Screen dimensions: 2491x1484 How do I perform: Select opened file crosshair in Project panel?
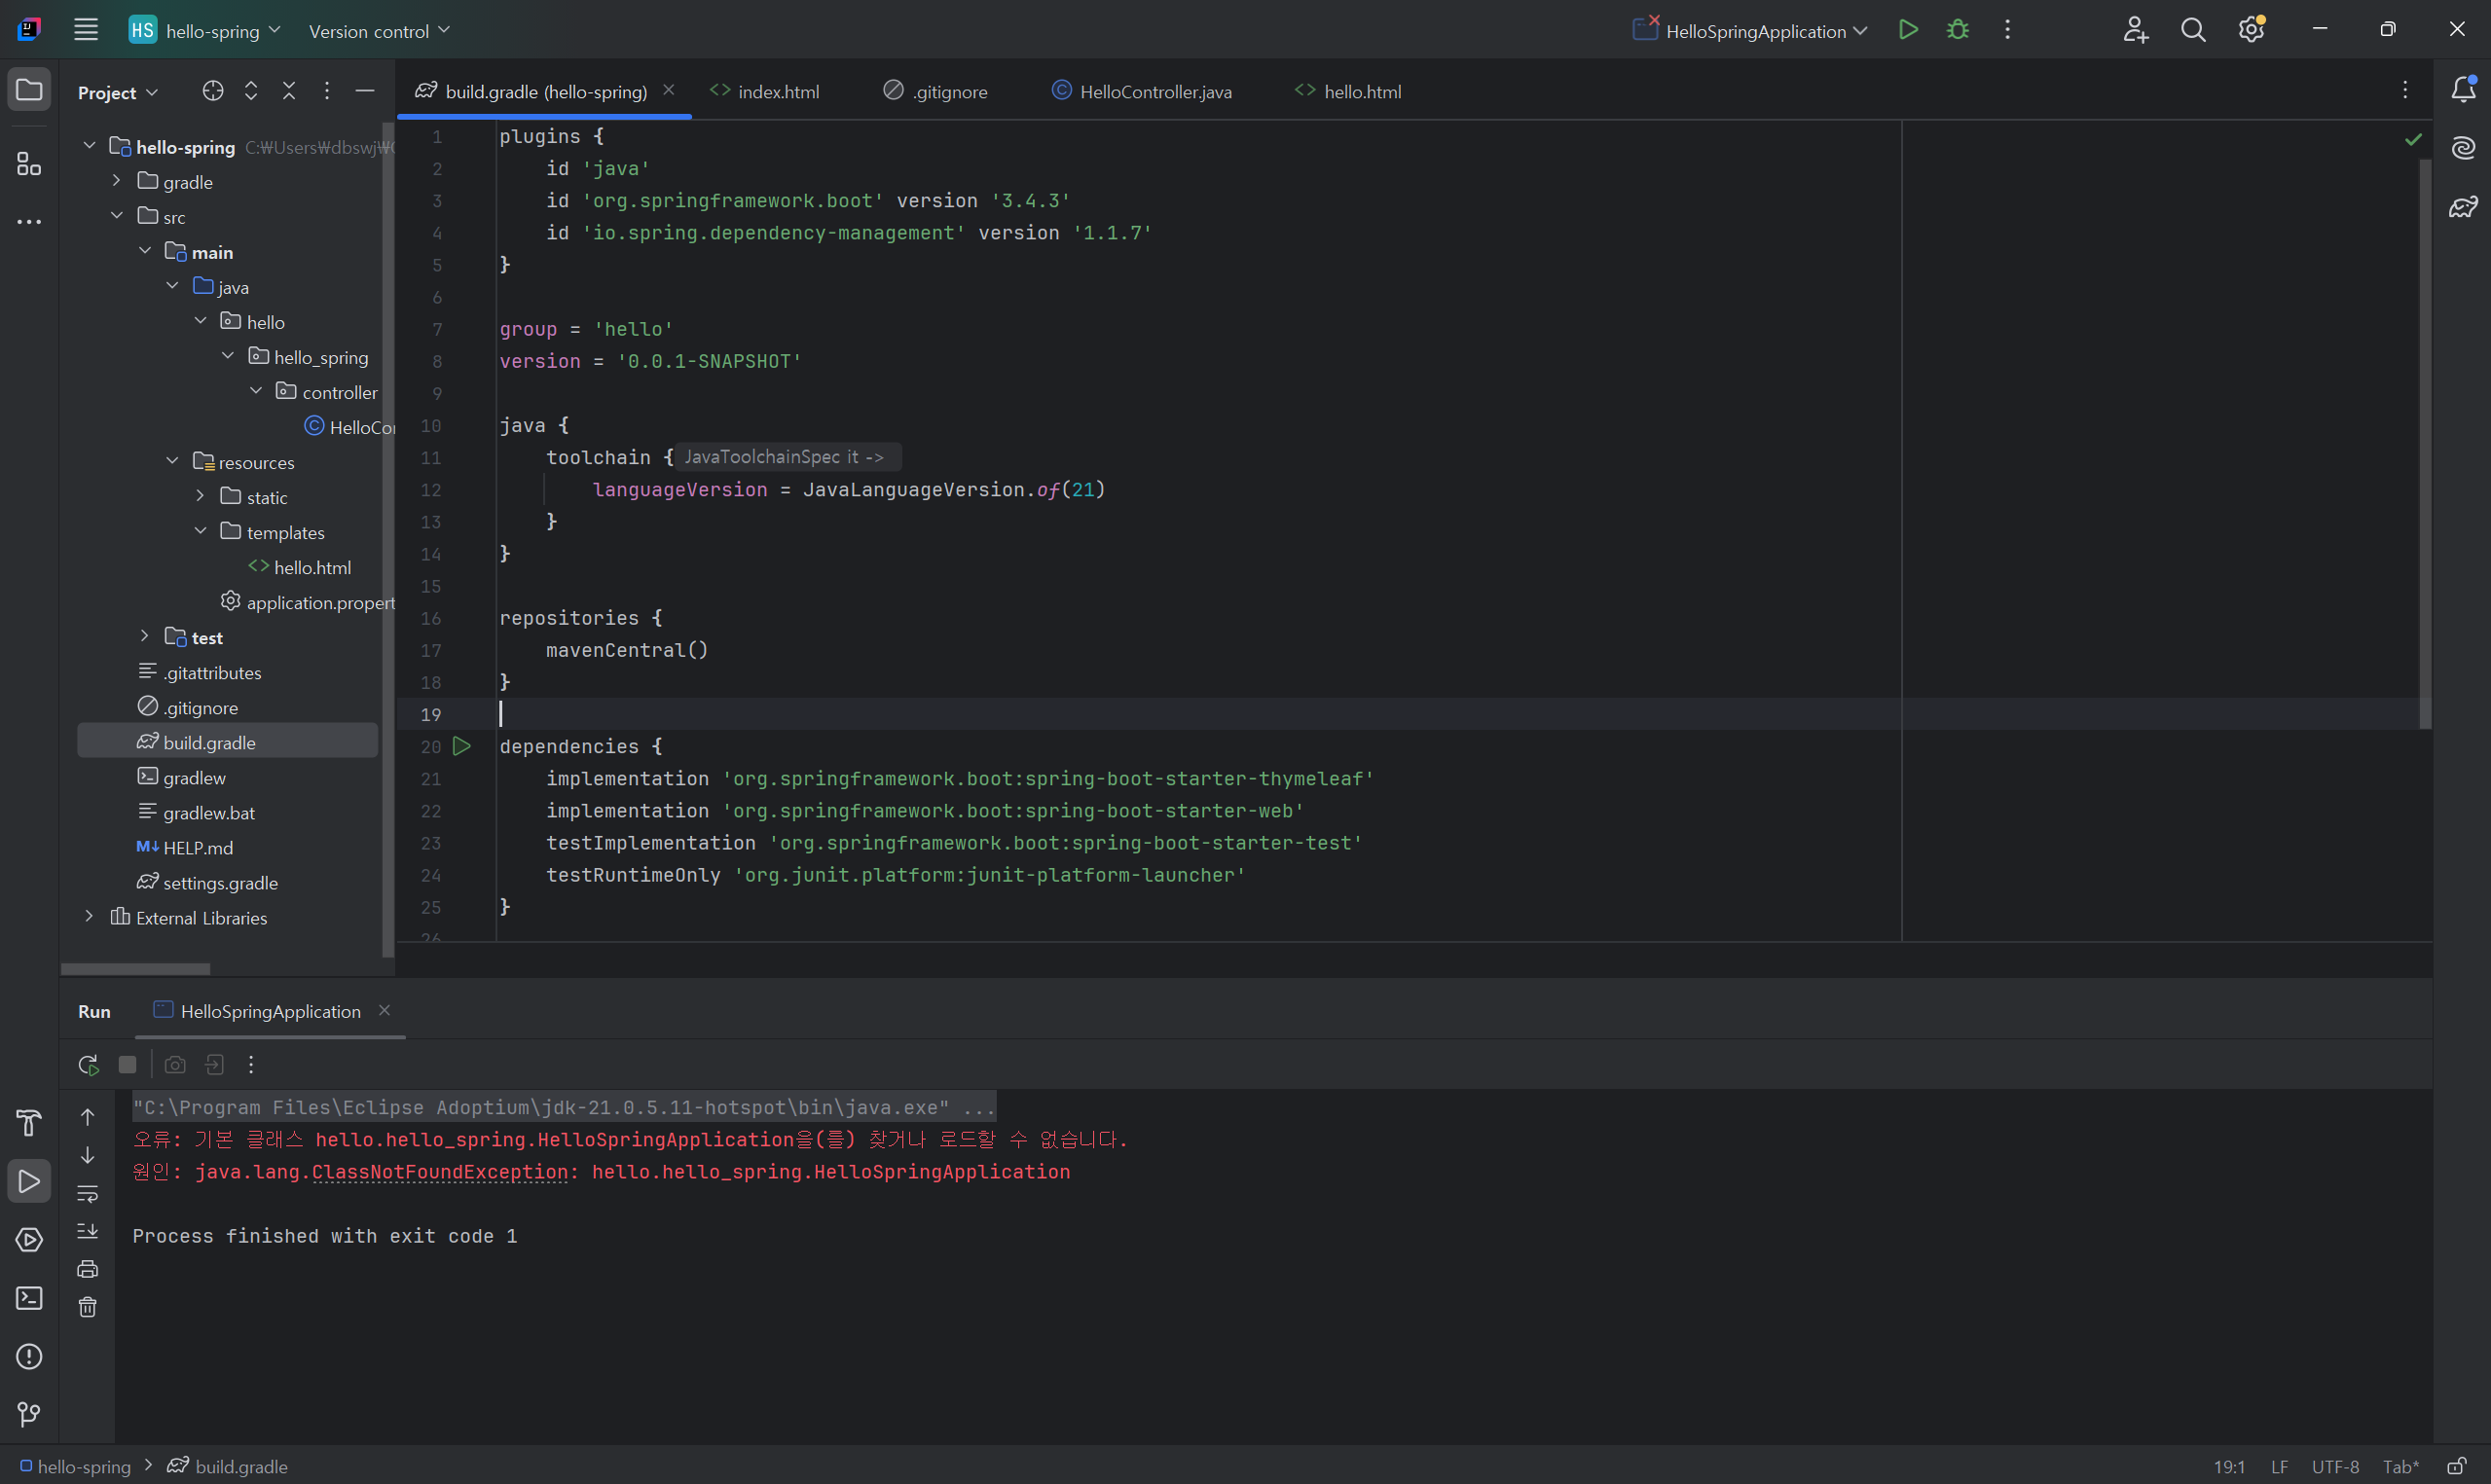pyautogui.click(x=213, y=91)
